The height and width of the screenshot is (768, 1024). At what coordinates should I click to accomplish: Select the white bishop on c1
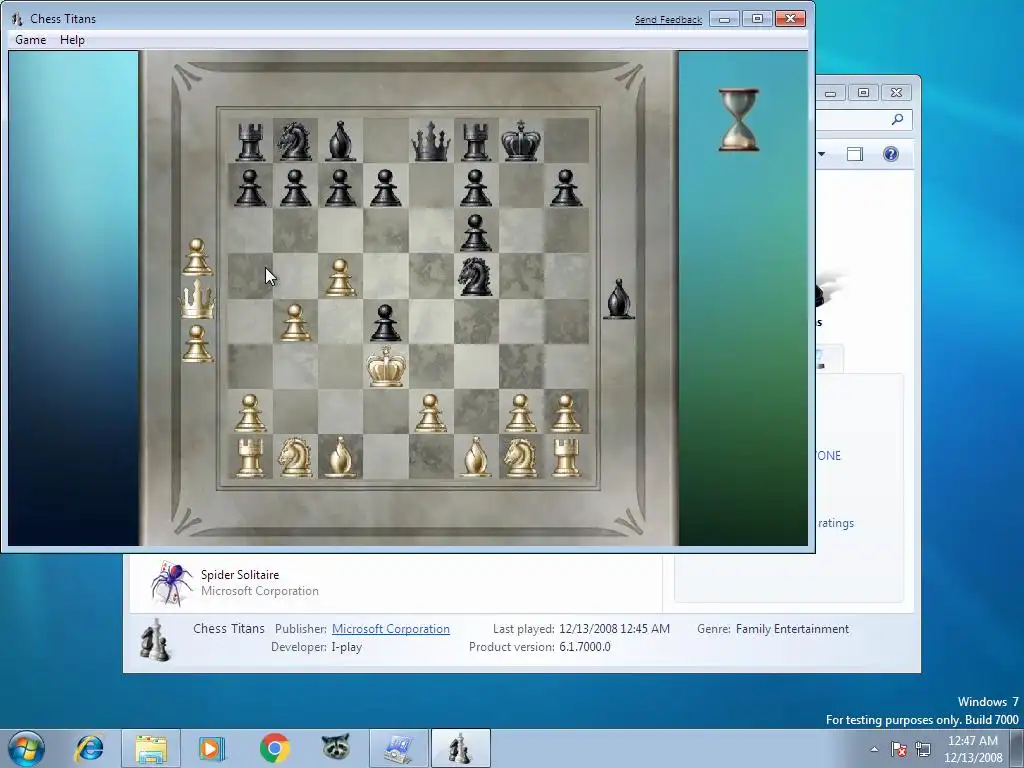(x=340, y=456)
